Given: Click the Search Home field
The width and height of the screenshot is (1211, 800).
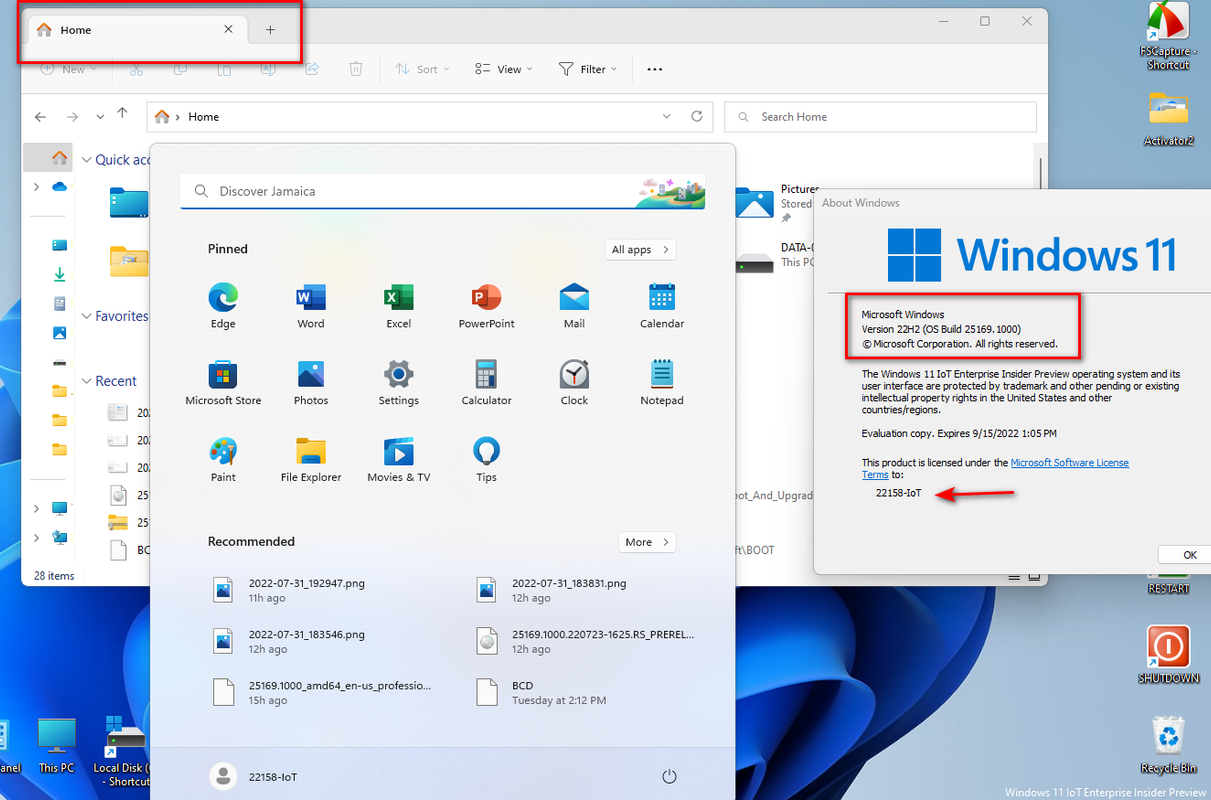Looking at the screenshot, I should 880,117.
